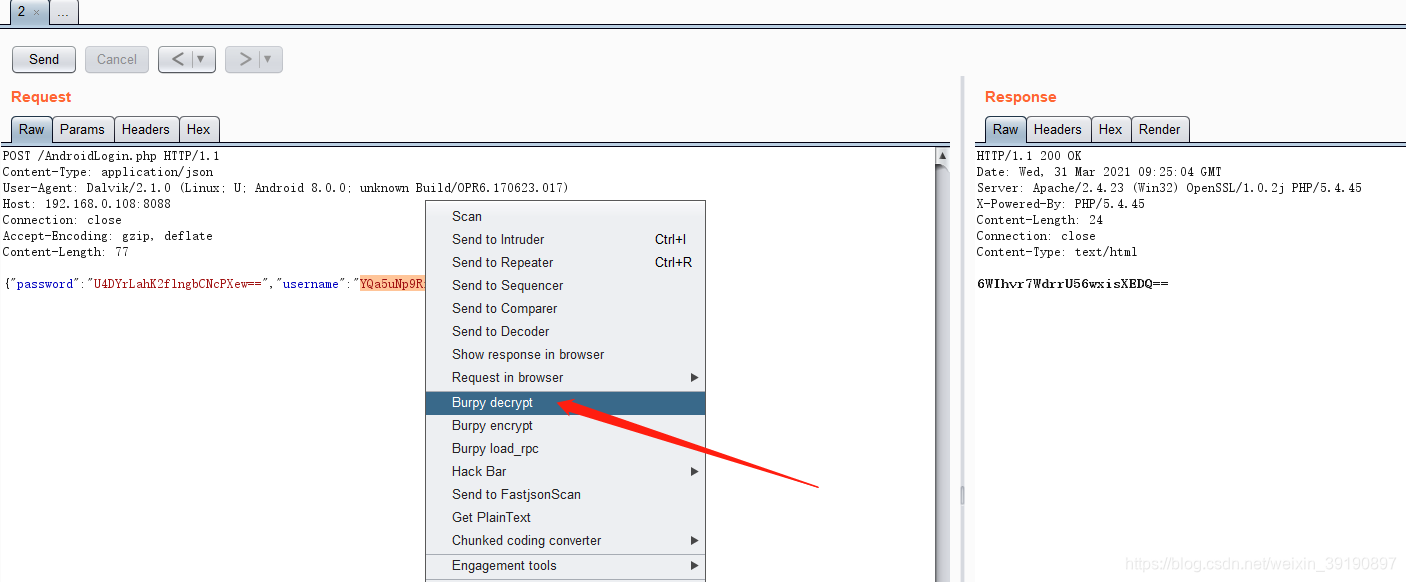Image resolution: width=1406 pixels, height=582 pixels.
Task: Select Burpy load_rpc menu entry
Action: [x=565, y=448]
